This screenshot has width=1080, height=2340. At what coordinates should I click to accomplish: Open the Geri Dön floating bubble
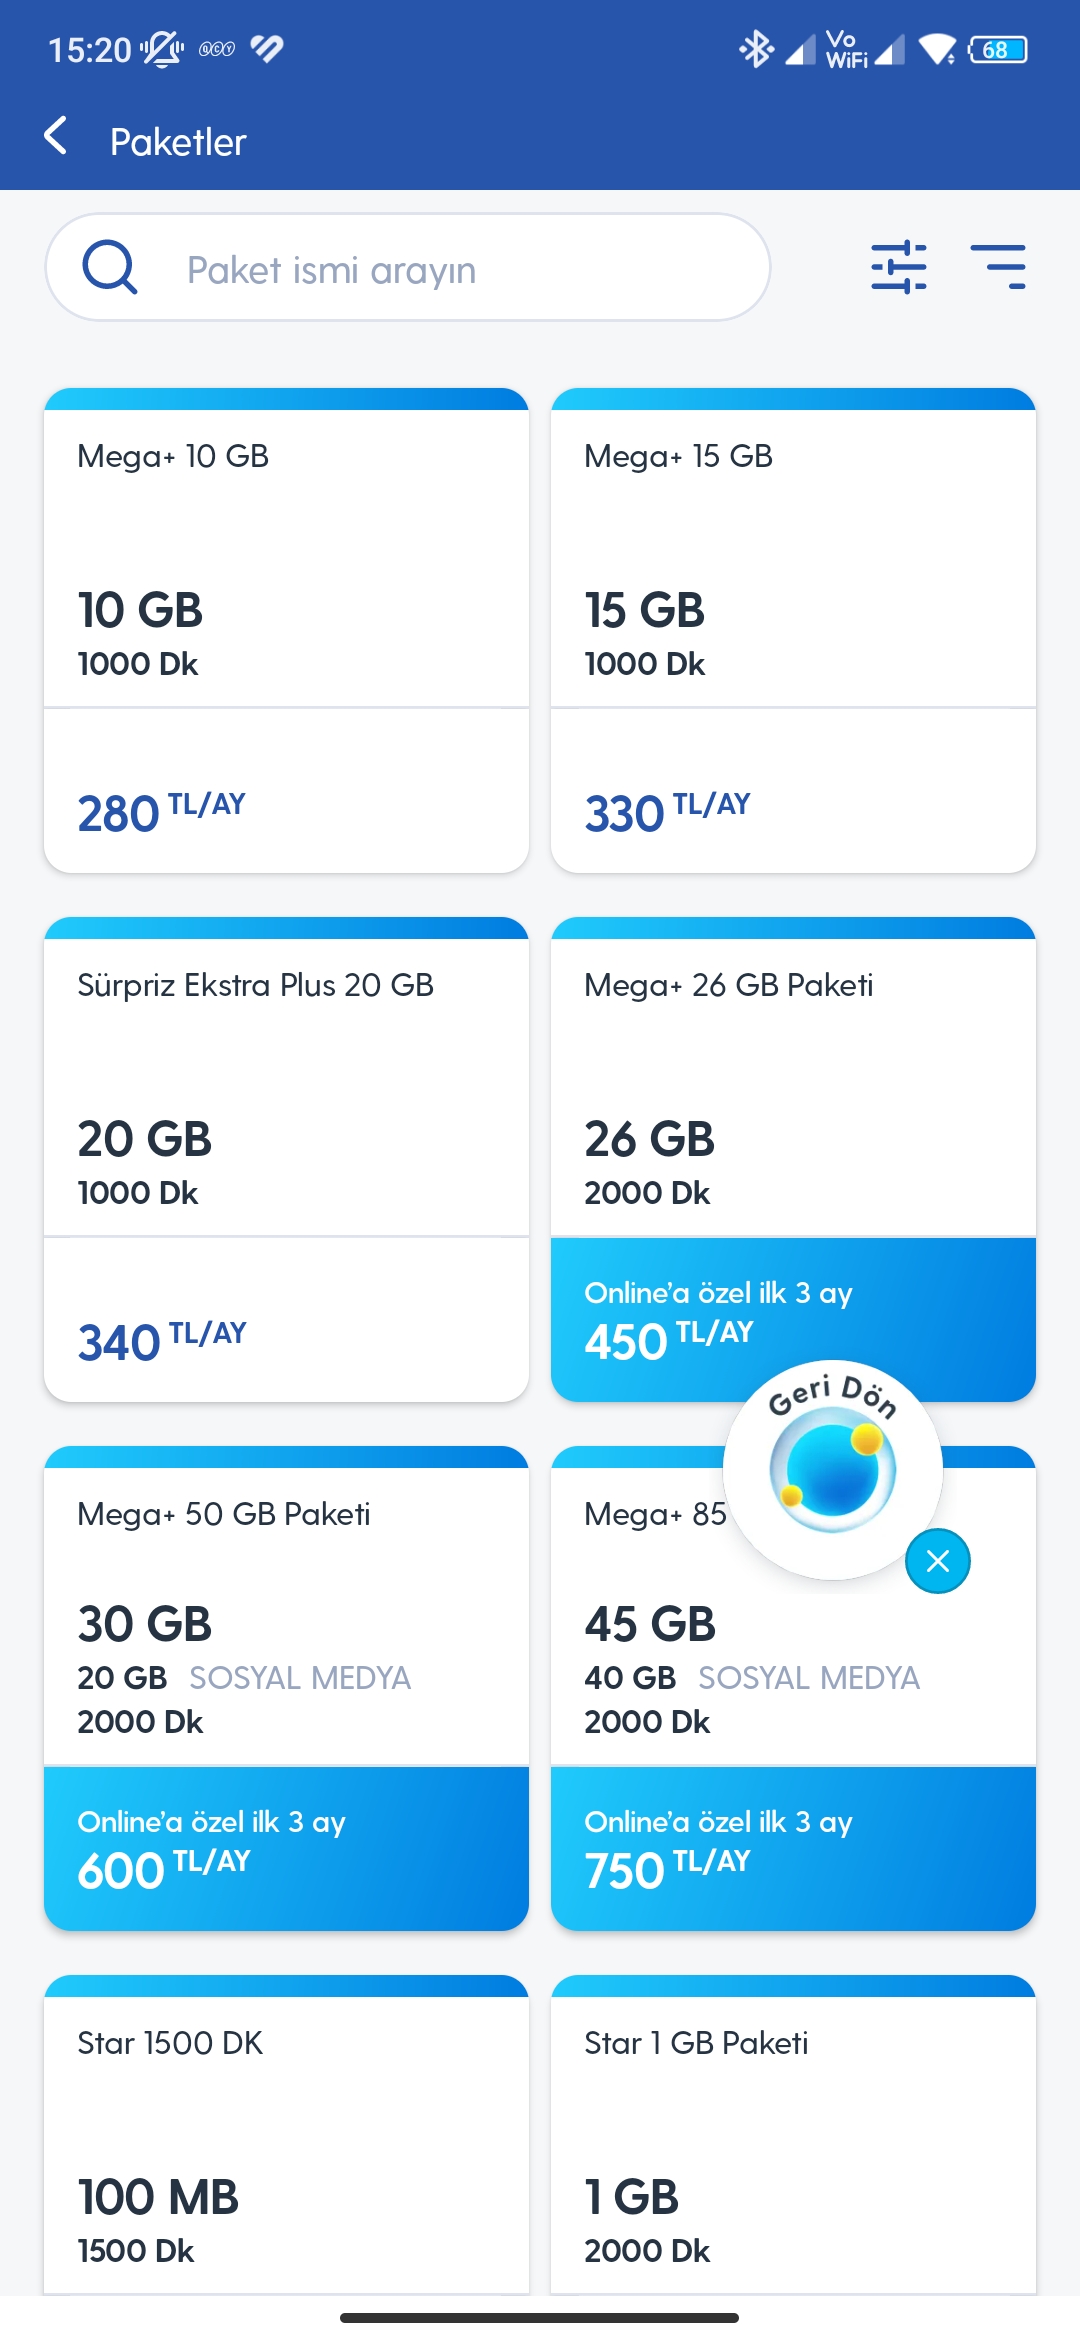pos(832,1469)
